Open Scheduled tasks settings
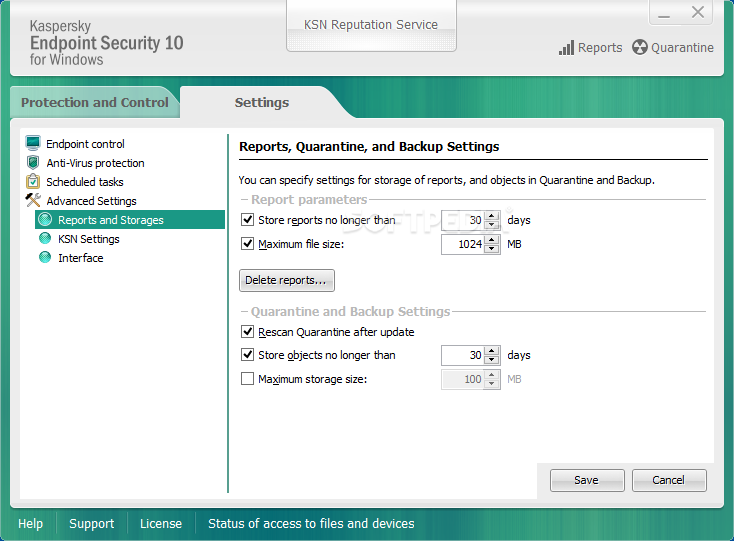734x541 pixels. pyautogui.click(x=85, y=182)
